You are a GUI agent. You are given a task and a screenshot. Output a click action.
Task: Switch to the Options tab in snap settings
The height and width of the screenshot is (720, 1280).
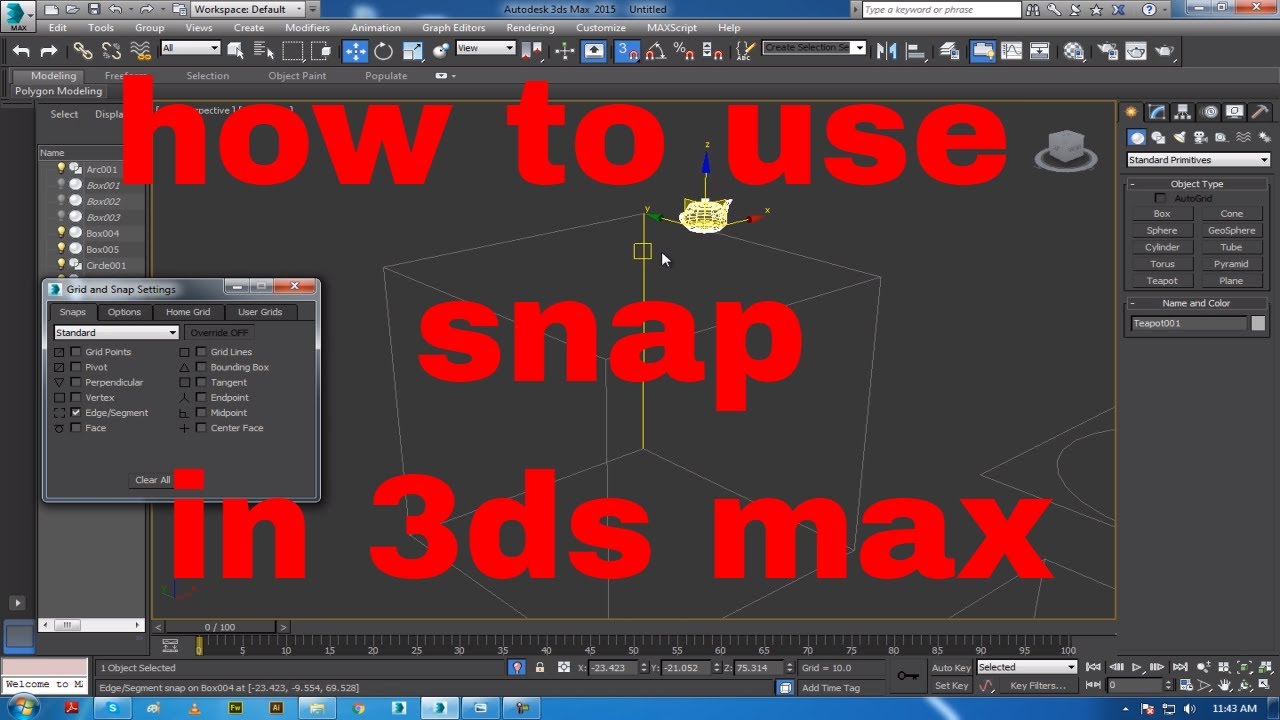(124, 312)
